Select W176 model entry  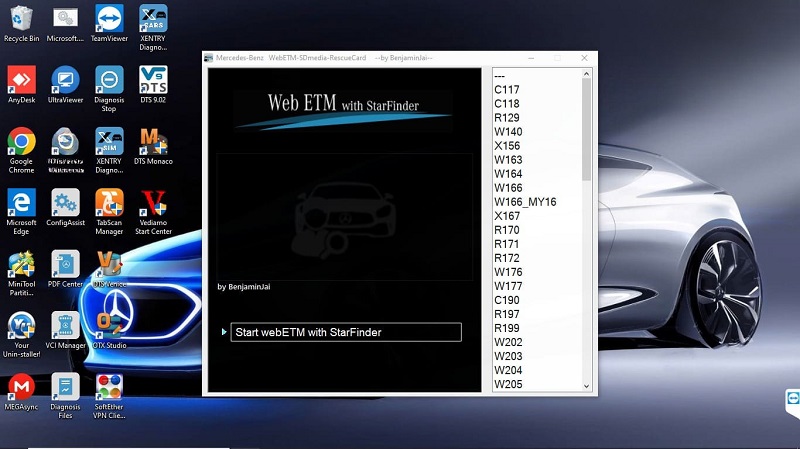click(508, 272)
